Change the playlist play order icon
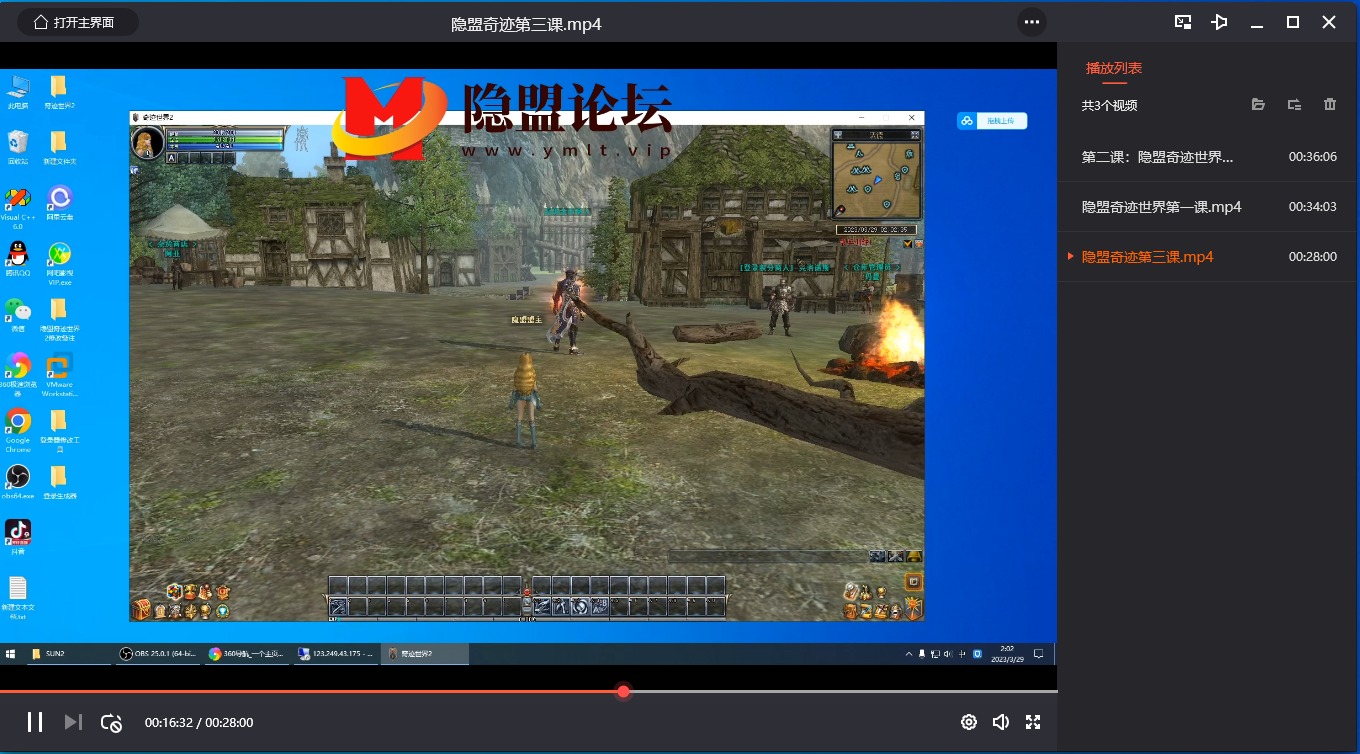 coord(1294,105)
